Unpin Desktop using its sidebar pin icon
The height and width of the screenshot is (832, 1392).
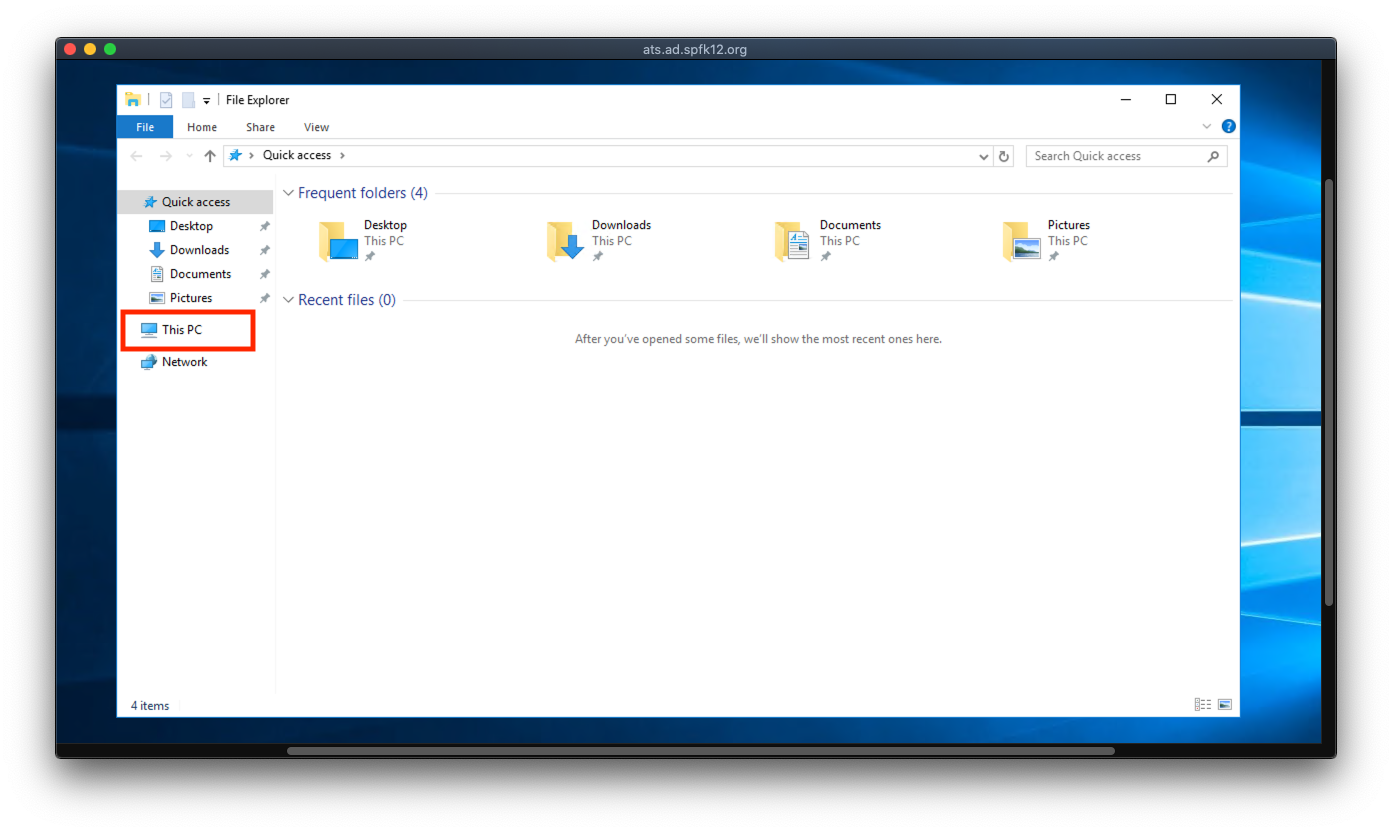pyautogui.click(x=265, y=226)
